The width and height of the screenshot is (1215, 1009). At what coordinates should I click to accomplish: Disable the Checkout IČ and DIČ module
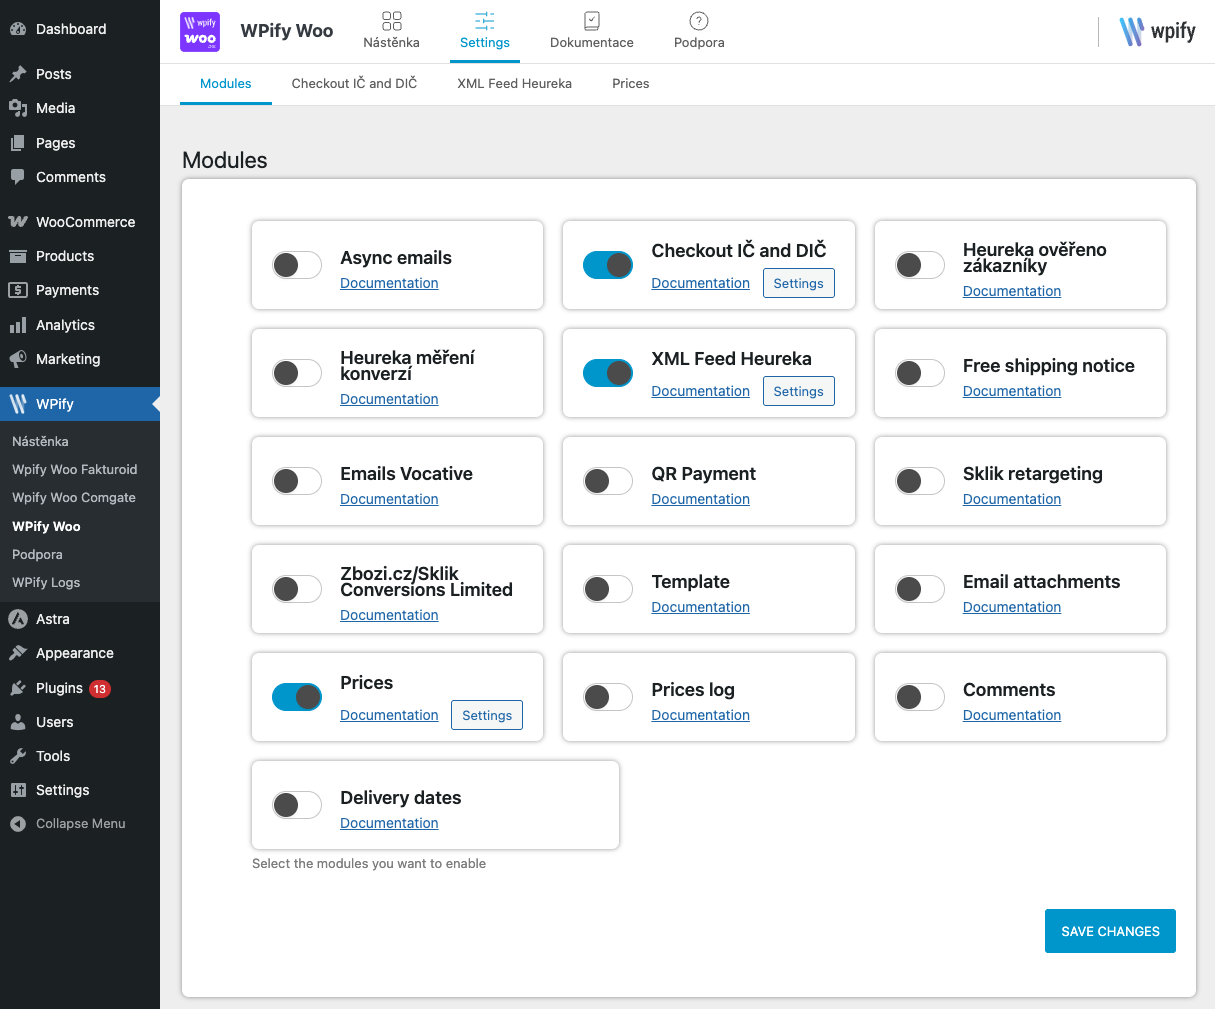pyautogui.click(x=608, y=265)
